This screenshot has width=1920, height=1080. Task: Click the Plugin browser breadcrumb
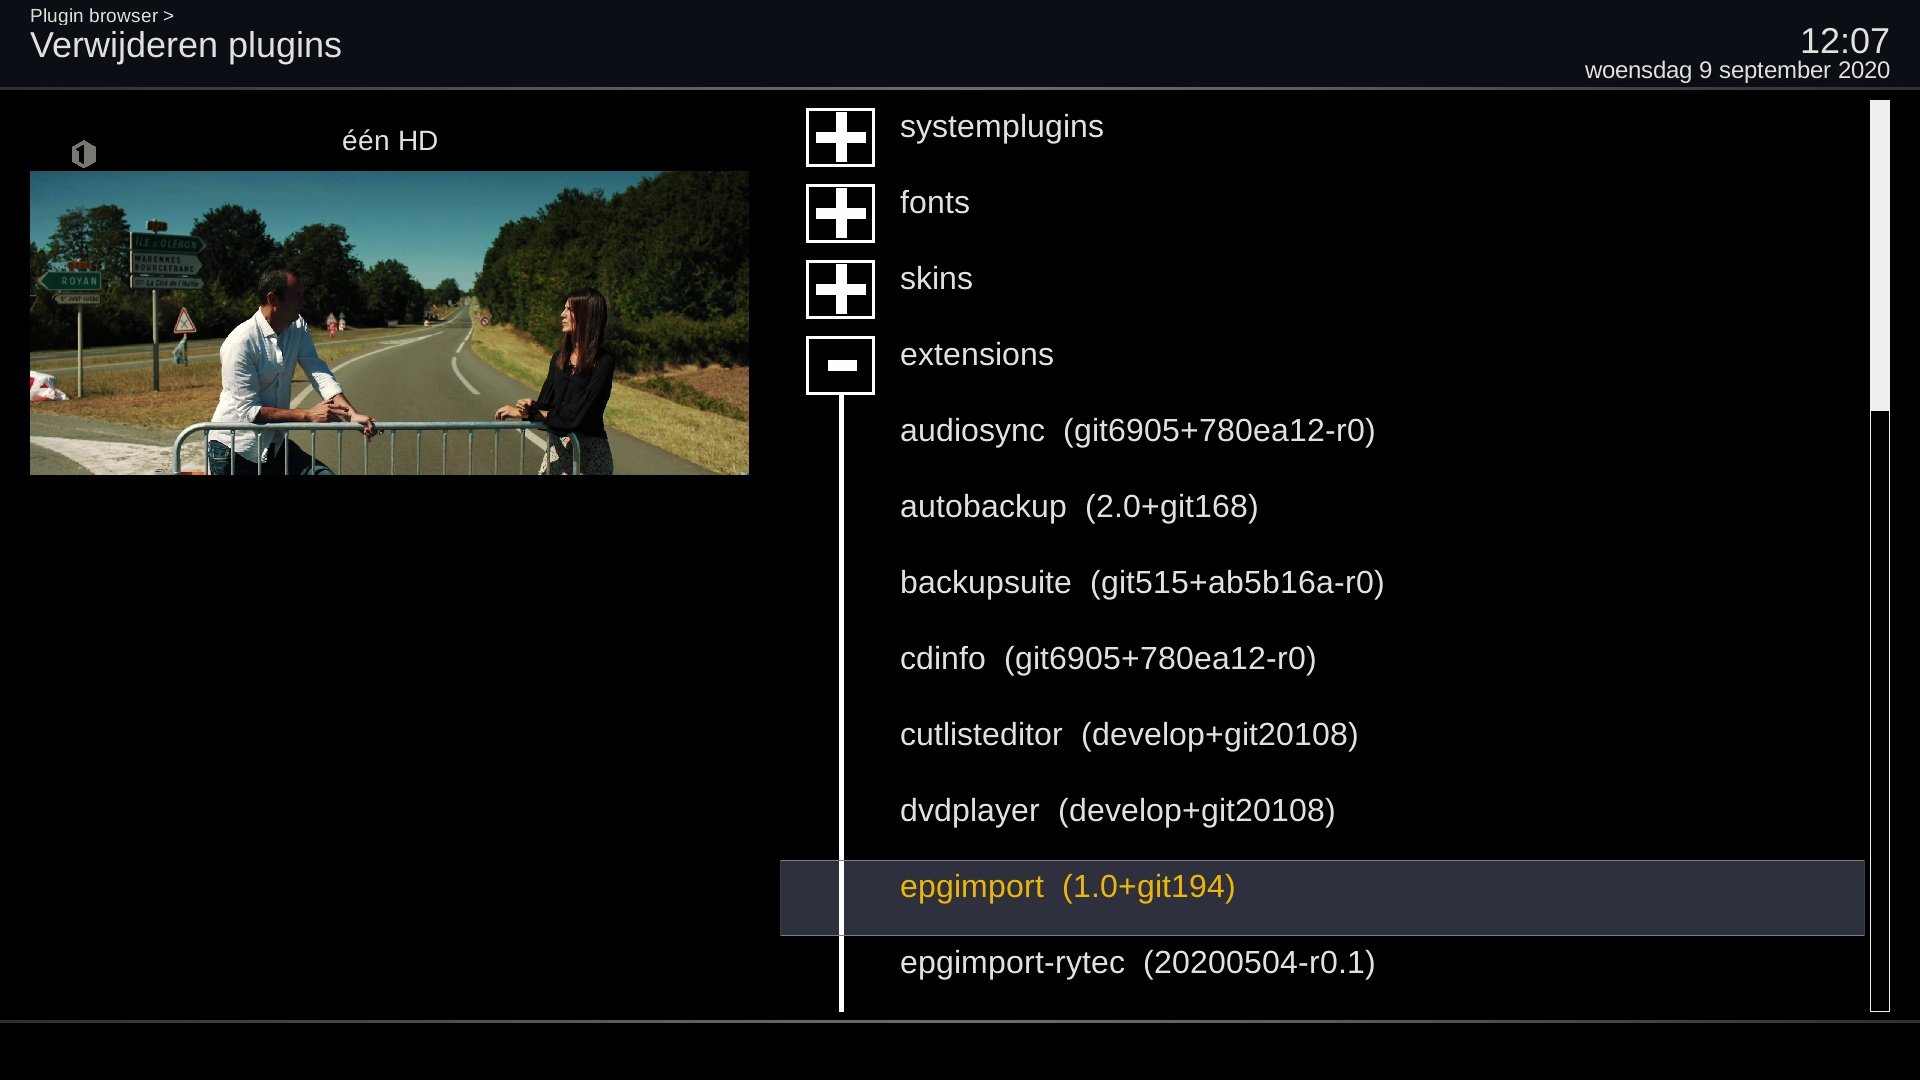(x=94, y=16)
